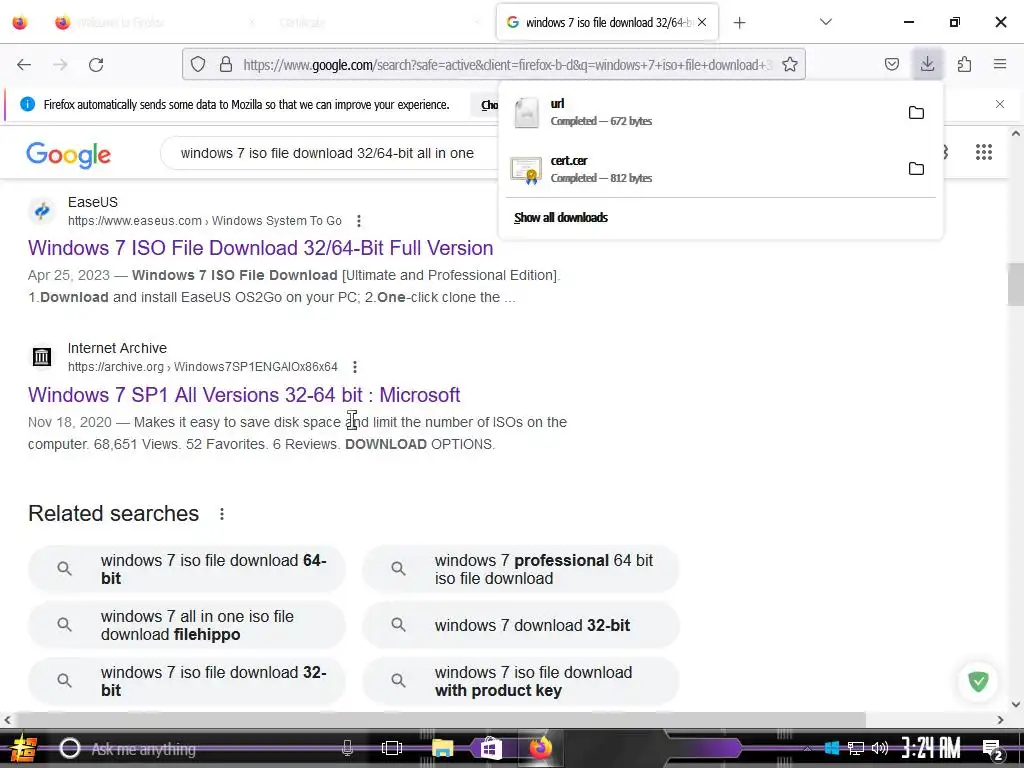The height and width of the screenshot is (768, 1024).
Task: Open more options for Internet Archive result
Action: [355, 367]
